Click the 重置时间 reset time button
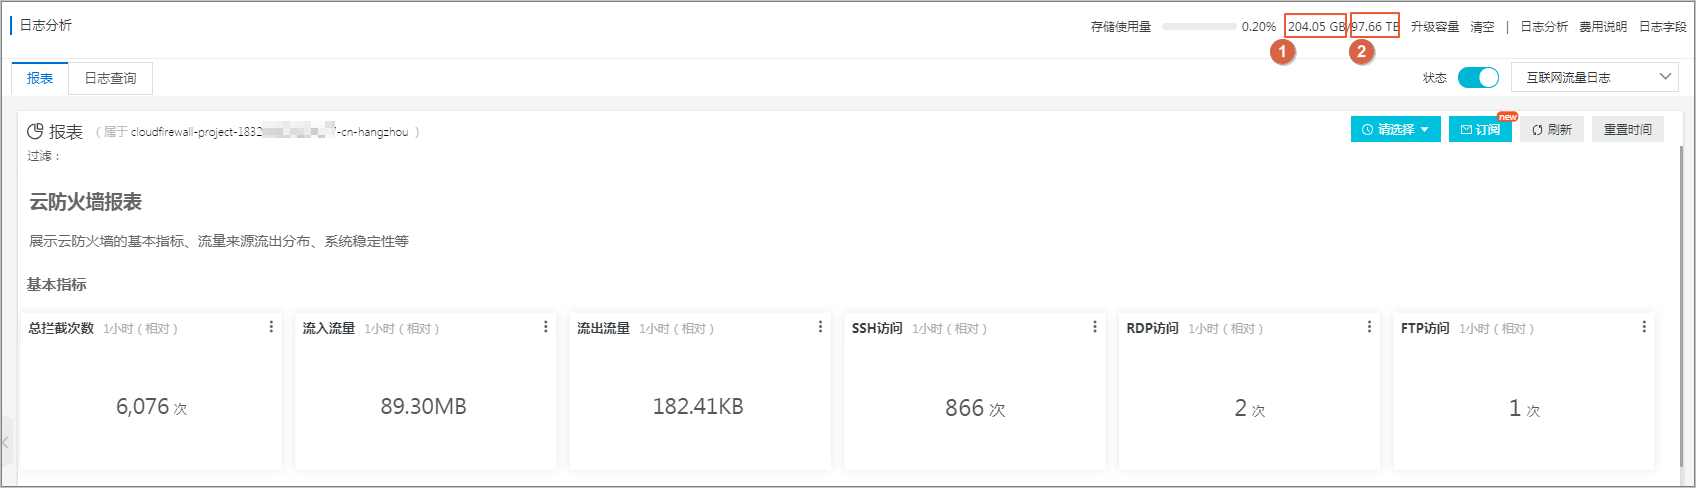This screenshot has width=1696, height=488. click(1628, 129)
